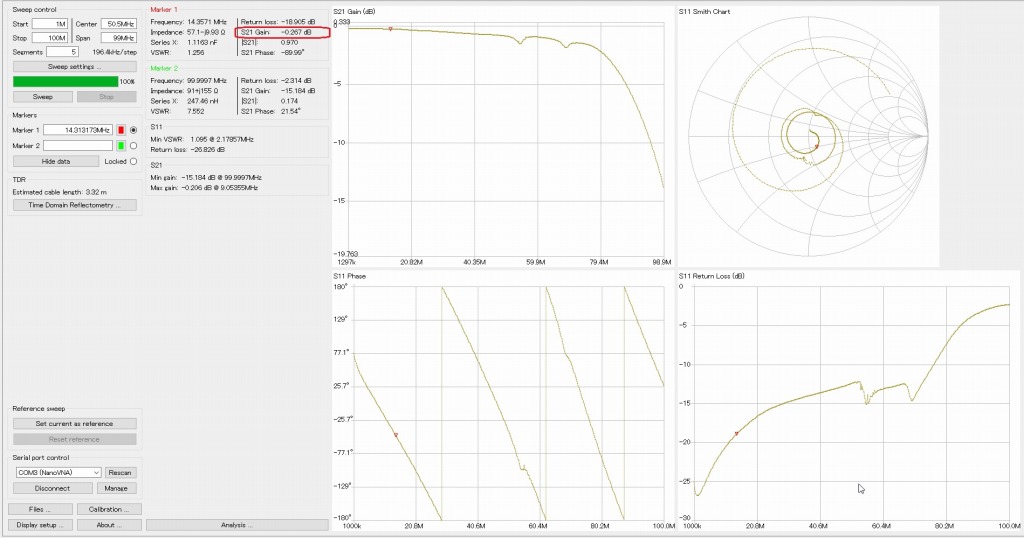This screenshot has width=1024, height=538.
Task: Click Marker 1 Frequency 14.3571 MHz value
Action: pyautogui.click(x=207, y=22)
